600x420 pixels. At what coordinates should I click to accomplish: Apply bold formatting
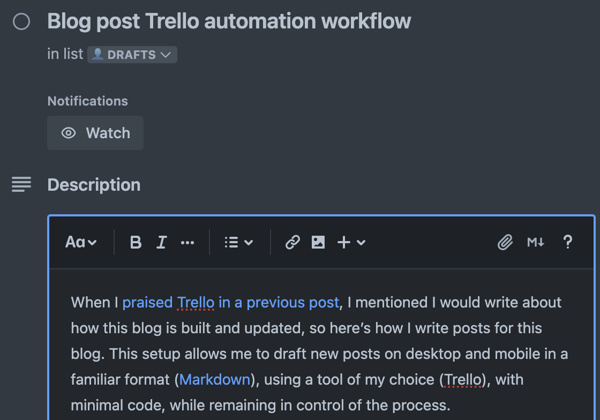(135, 242)
